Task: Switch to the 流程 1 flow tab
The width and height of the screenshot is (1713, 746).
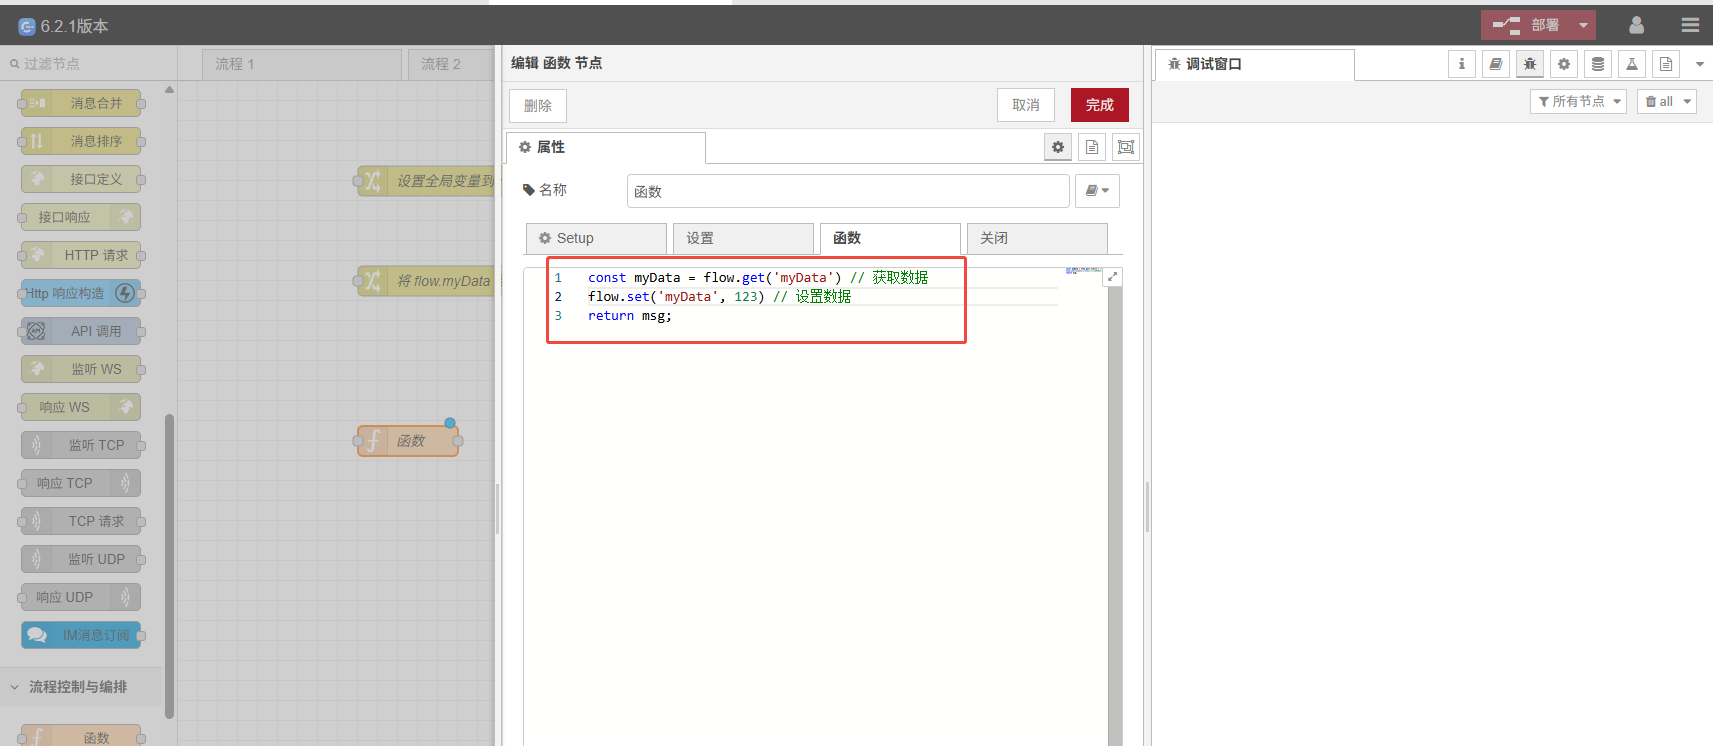Action: pos(302,64)
